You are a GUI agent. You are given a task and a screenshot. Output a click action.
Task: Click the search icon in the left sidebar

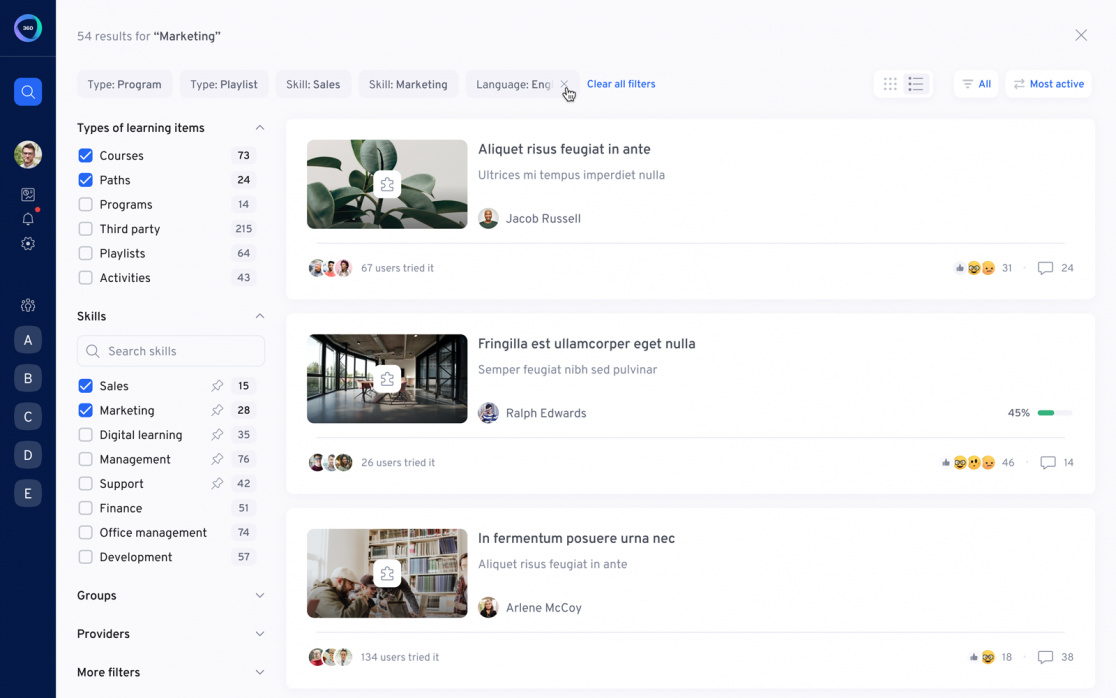(x=28, y=92)
